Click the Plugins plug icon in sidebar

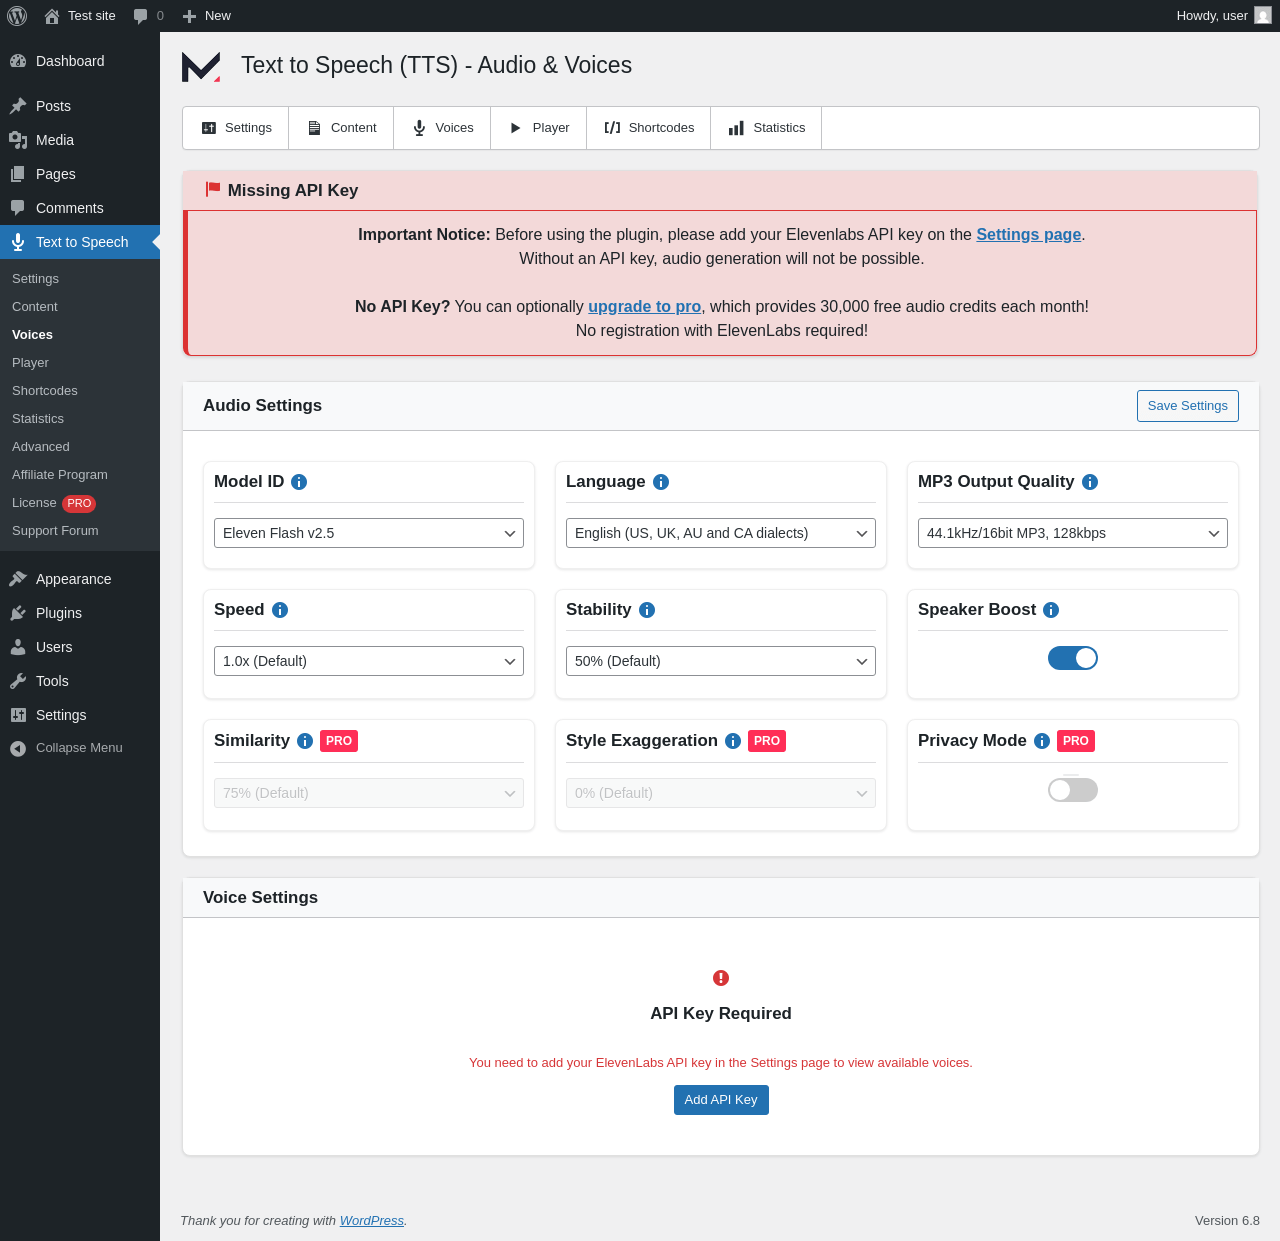click(18, 613)
